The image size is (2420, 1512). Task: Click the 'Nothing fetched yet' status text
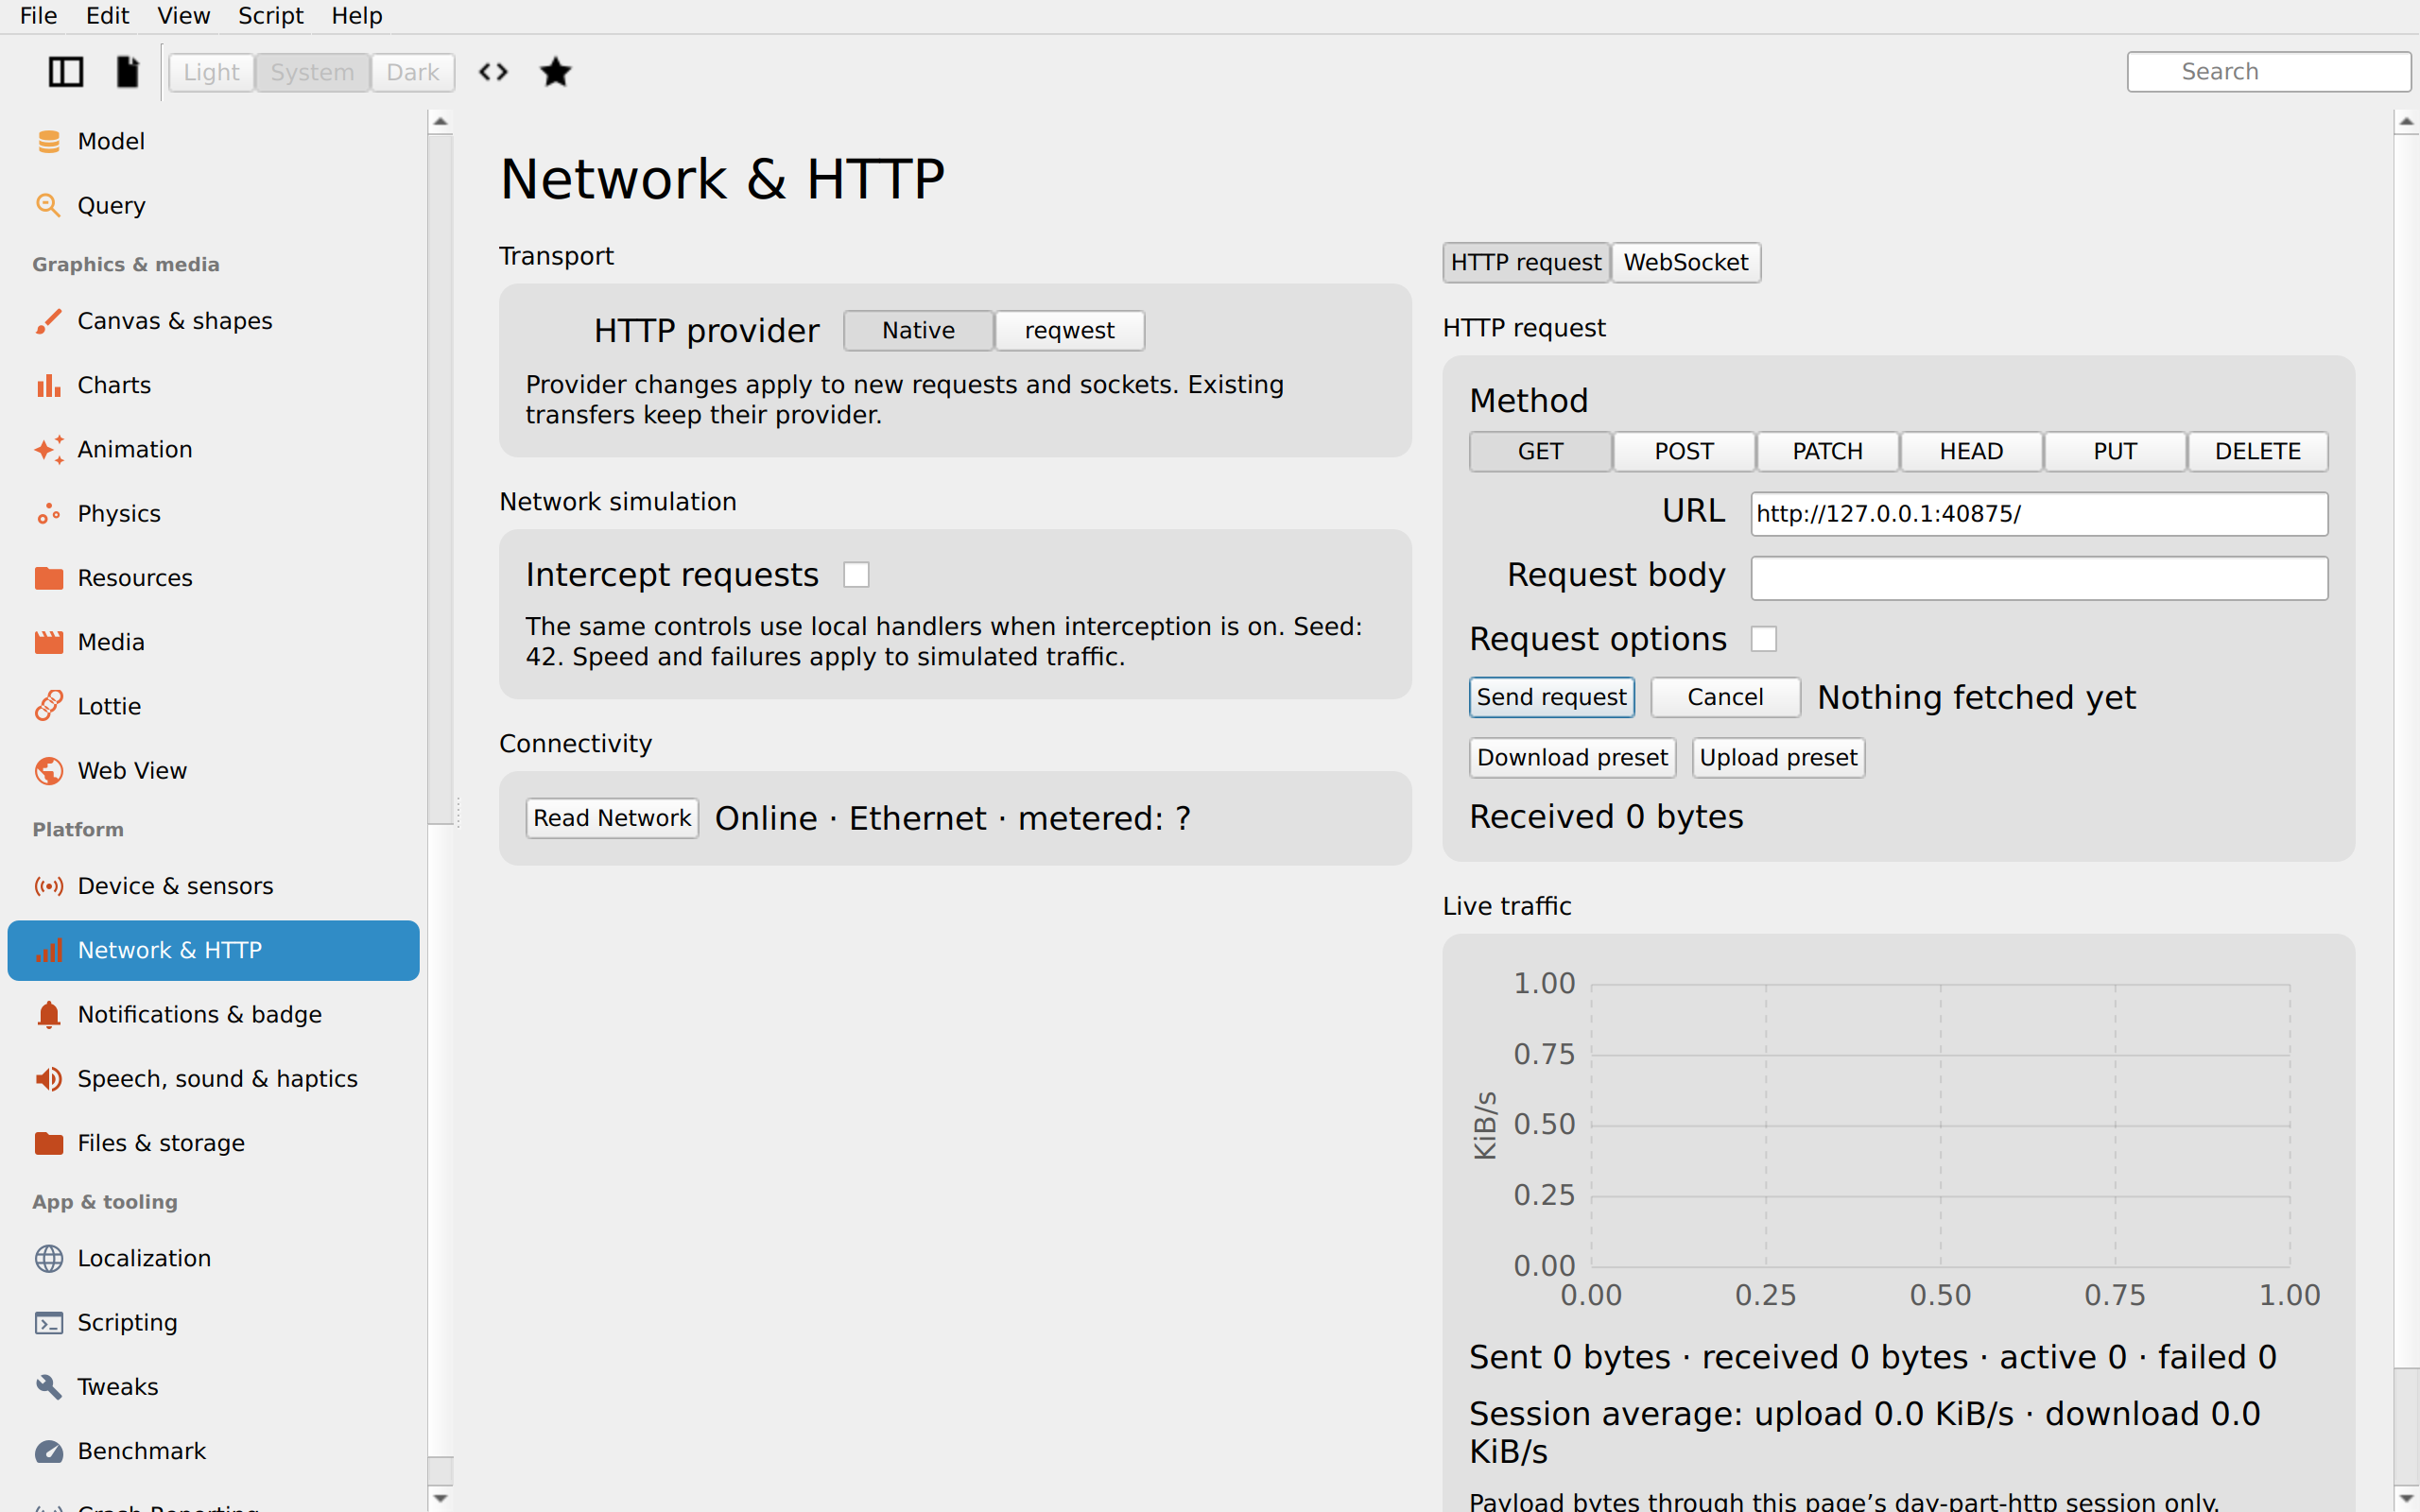coord(1976,698)
